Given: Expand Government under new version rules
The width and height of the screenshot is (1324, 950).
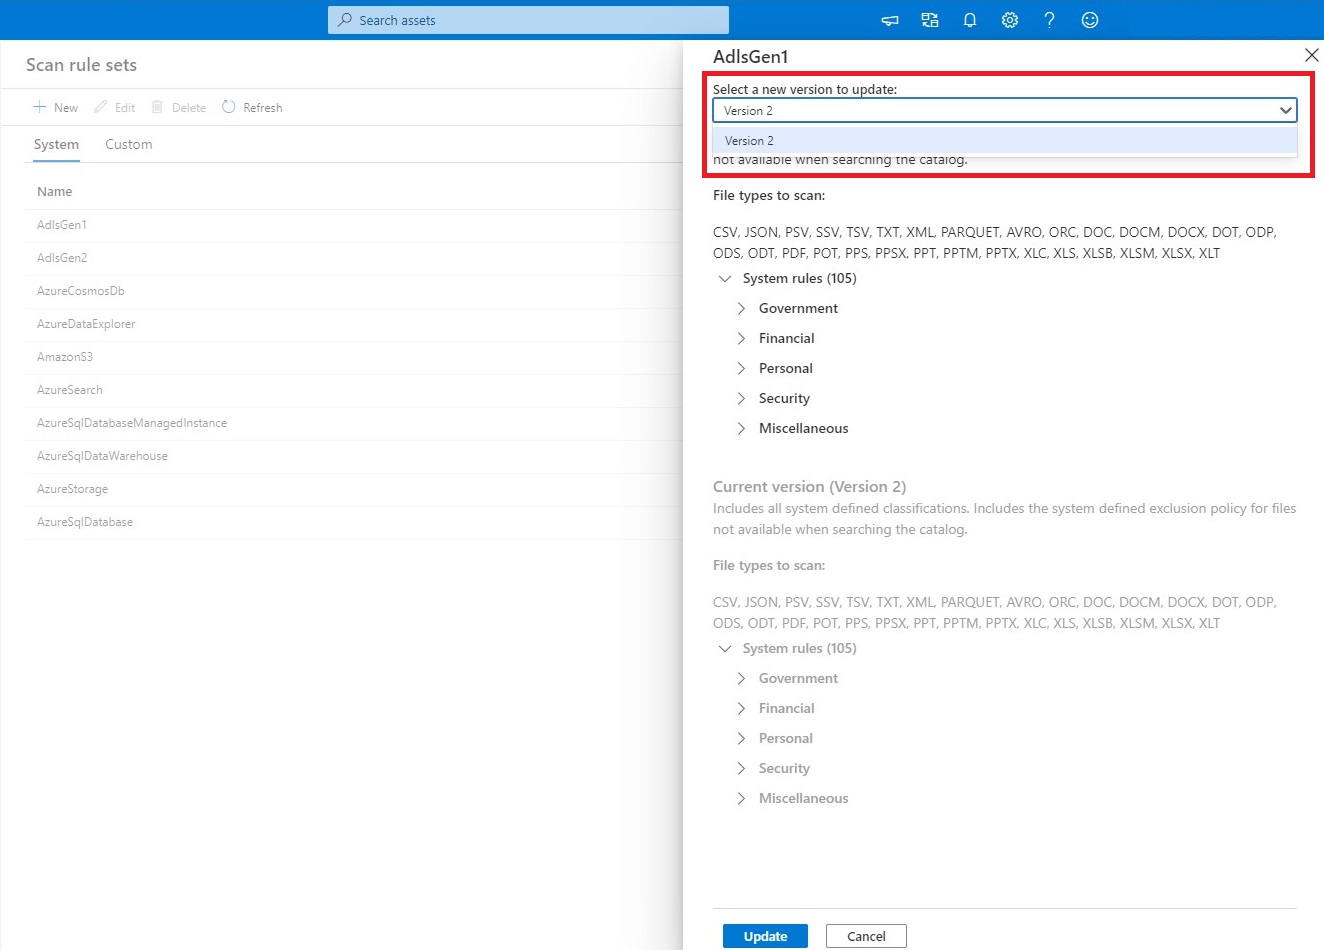Looking at the screenshot, I should click(741, 309).
